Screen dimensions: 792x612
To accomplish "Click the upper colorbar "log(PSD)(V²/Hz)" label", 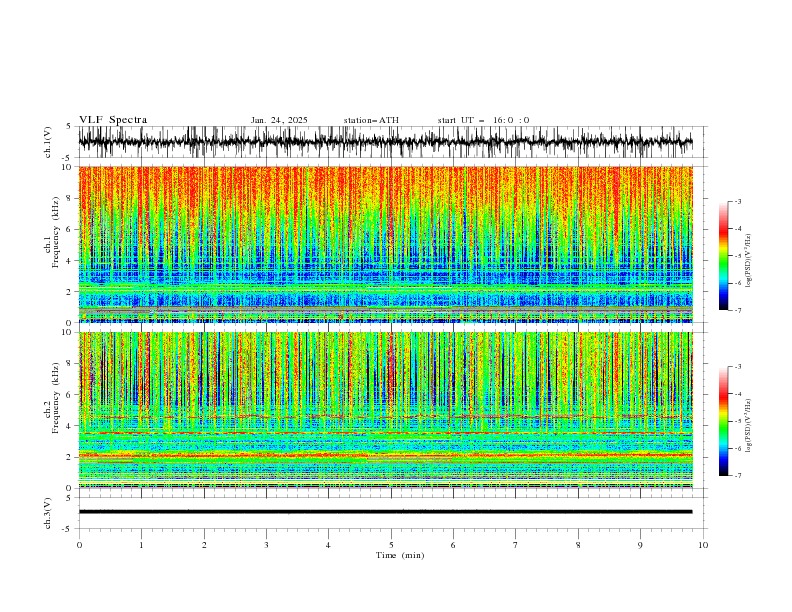I will [x=749, y=261].
